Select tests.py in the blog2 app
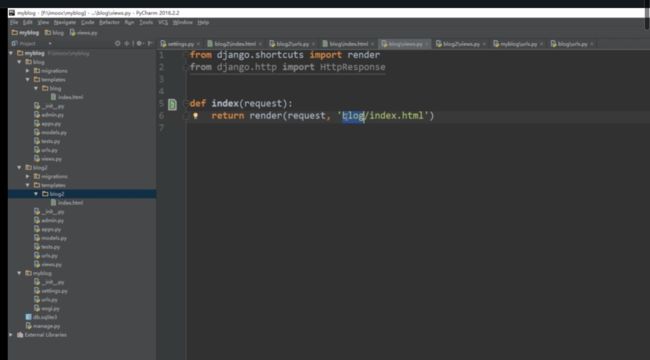650x360 pixels. pyautogui.click(x=47, y=247)
